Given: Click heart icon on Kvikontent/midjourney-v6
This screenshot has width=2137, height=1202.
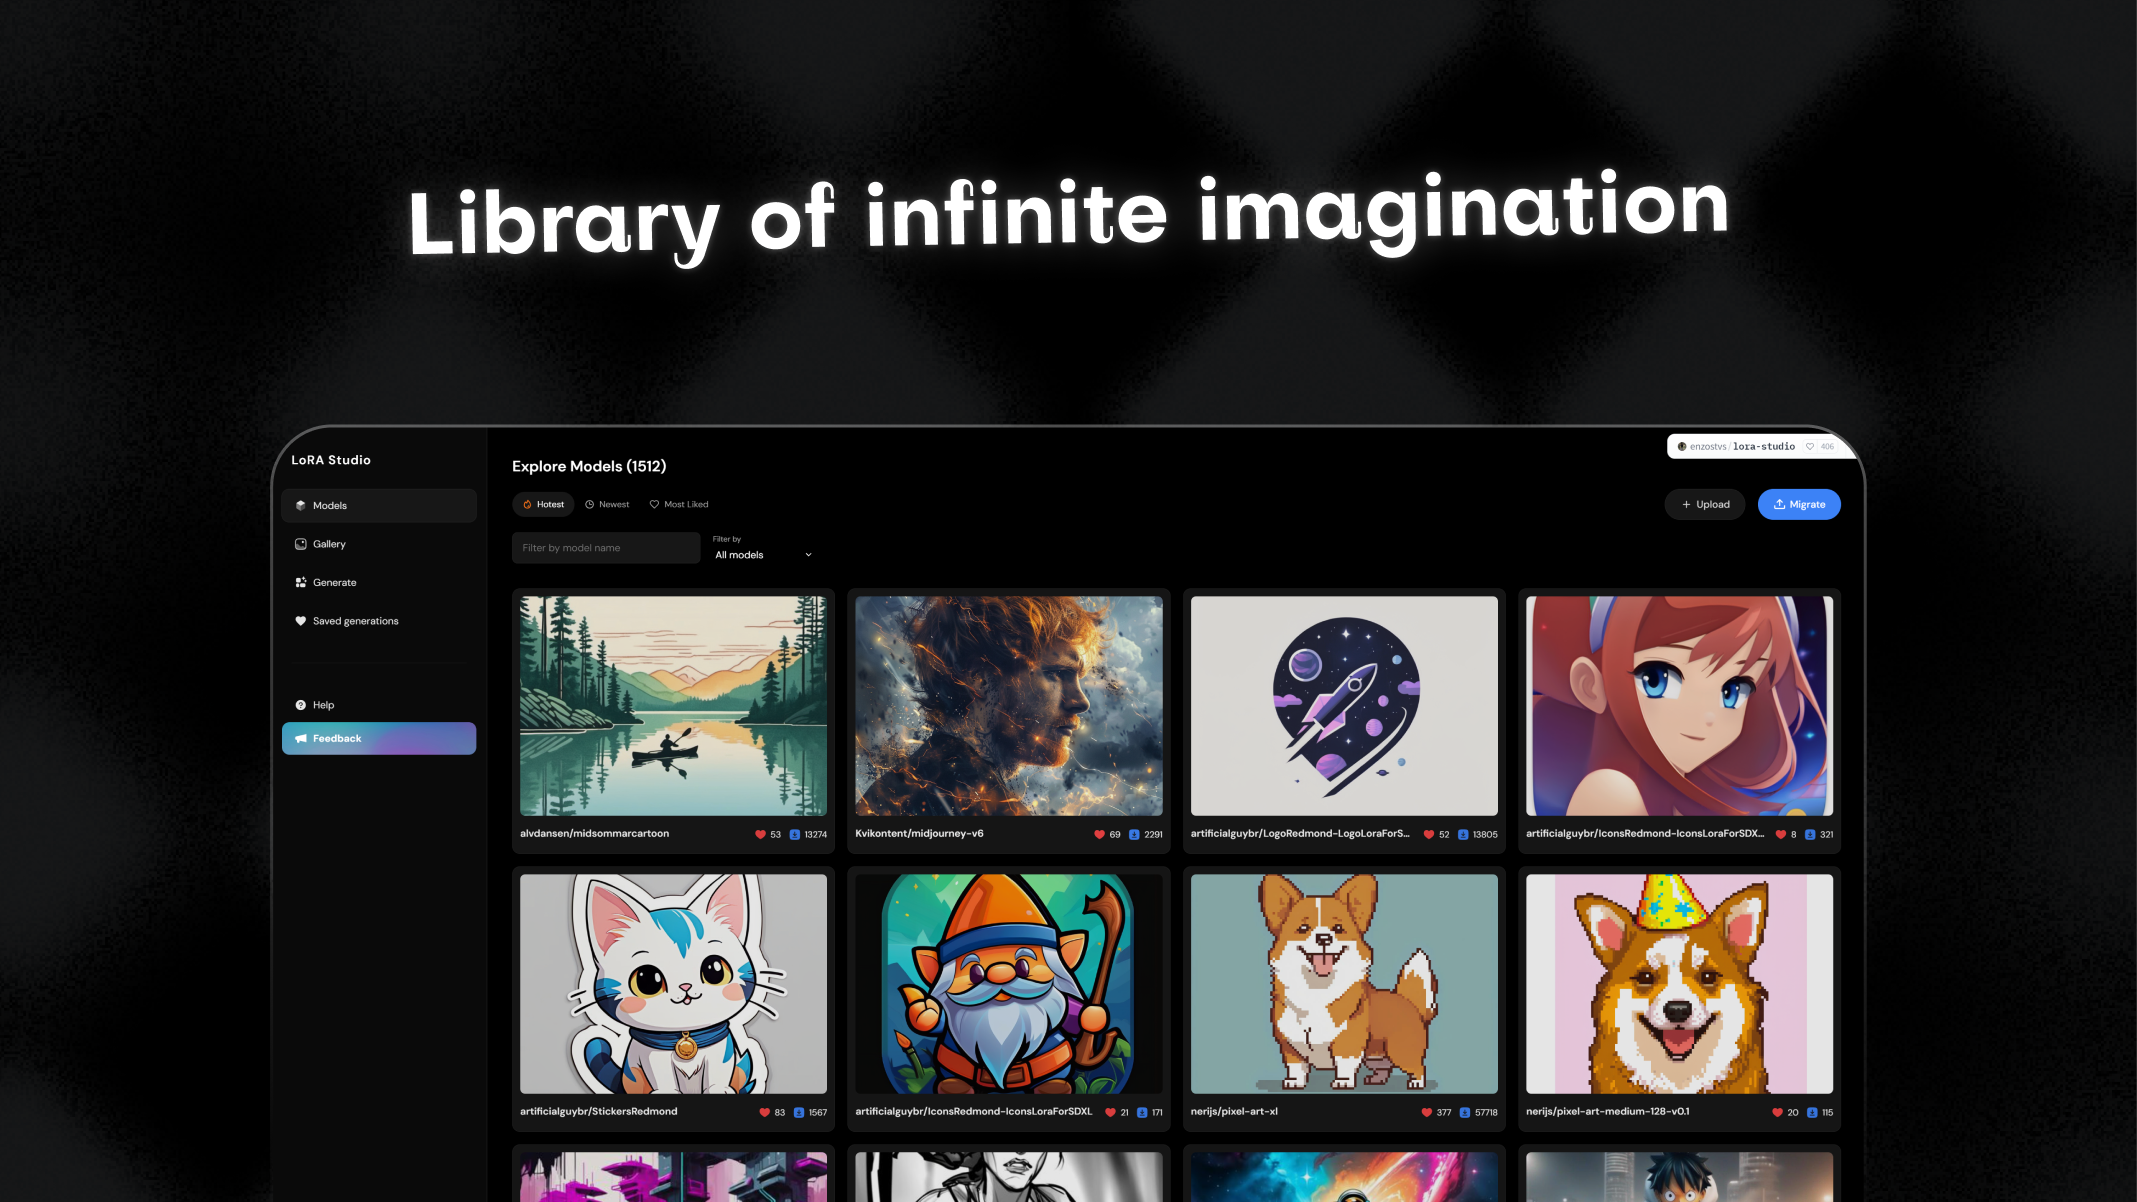Looking at the screenshot, I should (1099, 834).
